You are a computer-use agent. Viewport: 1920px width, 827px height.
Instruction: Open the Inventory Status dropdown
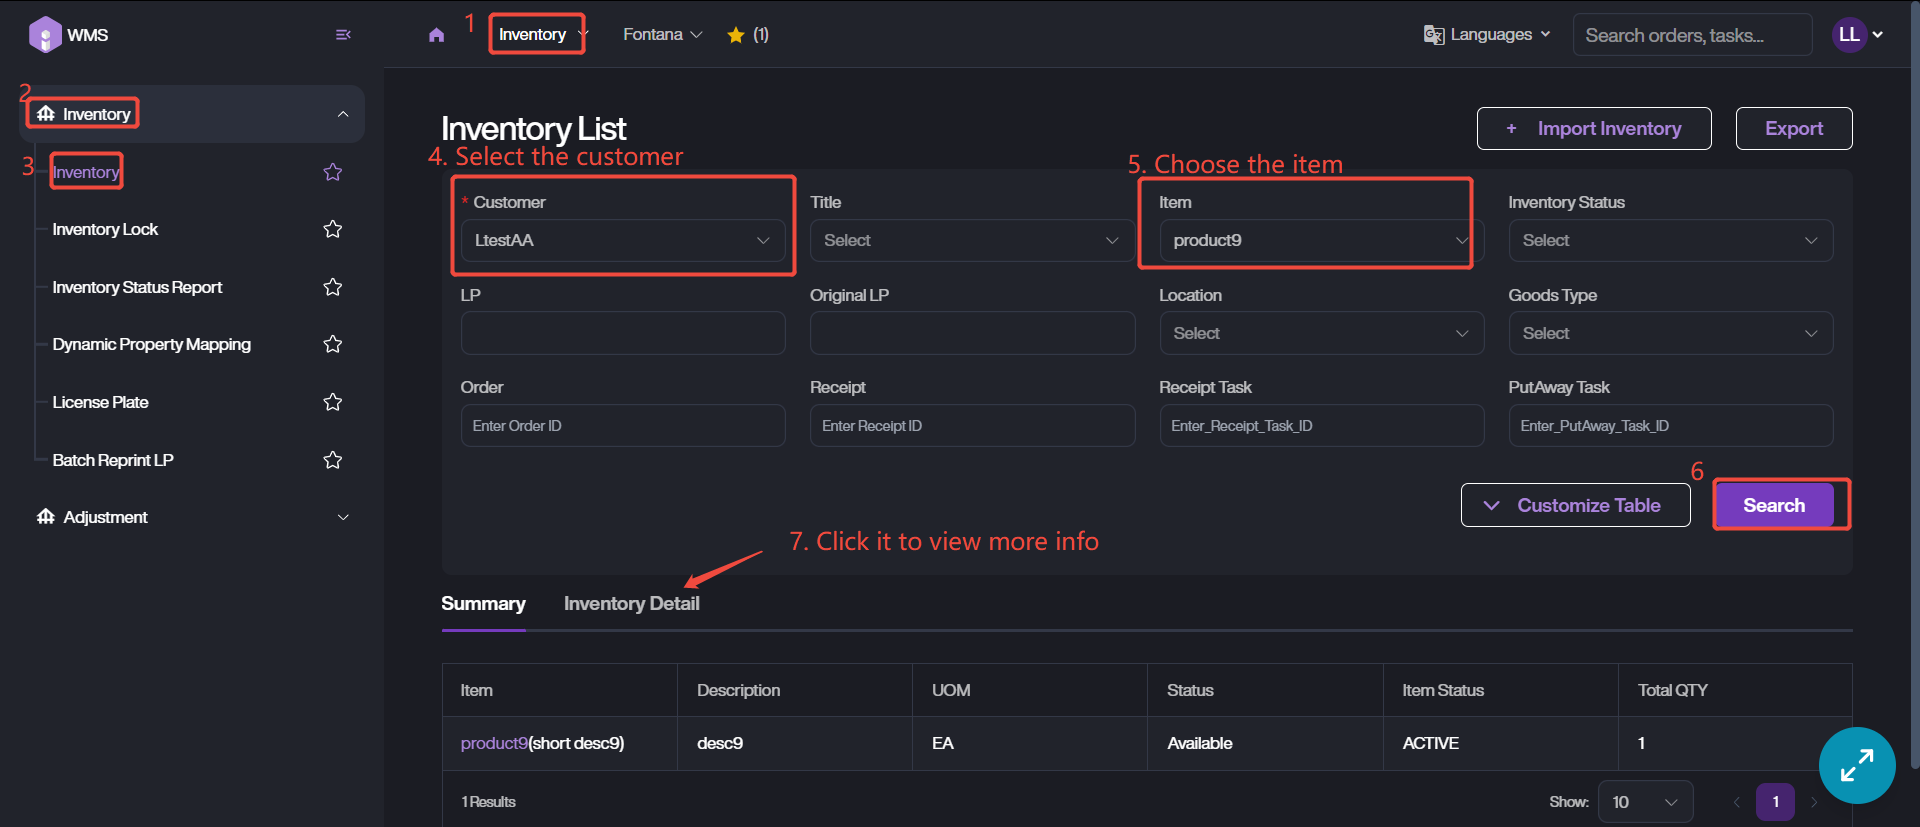coord(1669,241)
